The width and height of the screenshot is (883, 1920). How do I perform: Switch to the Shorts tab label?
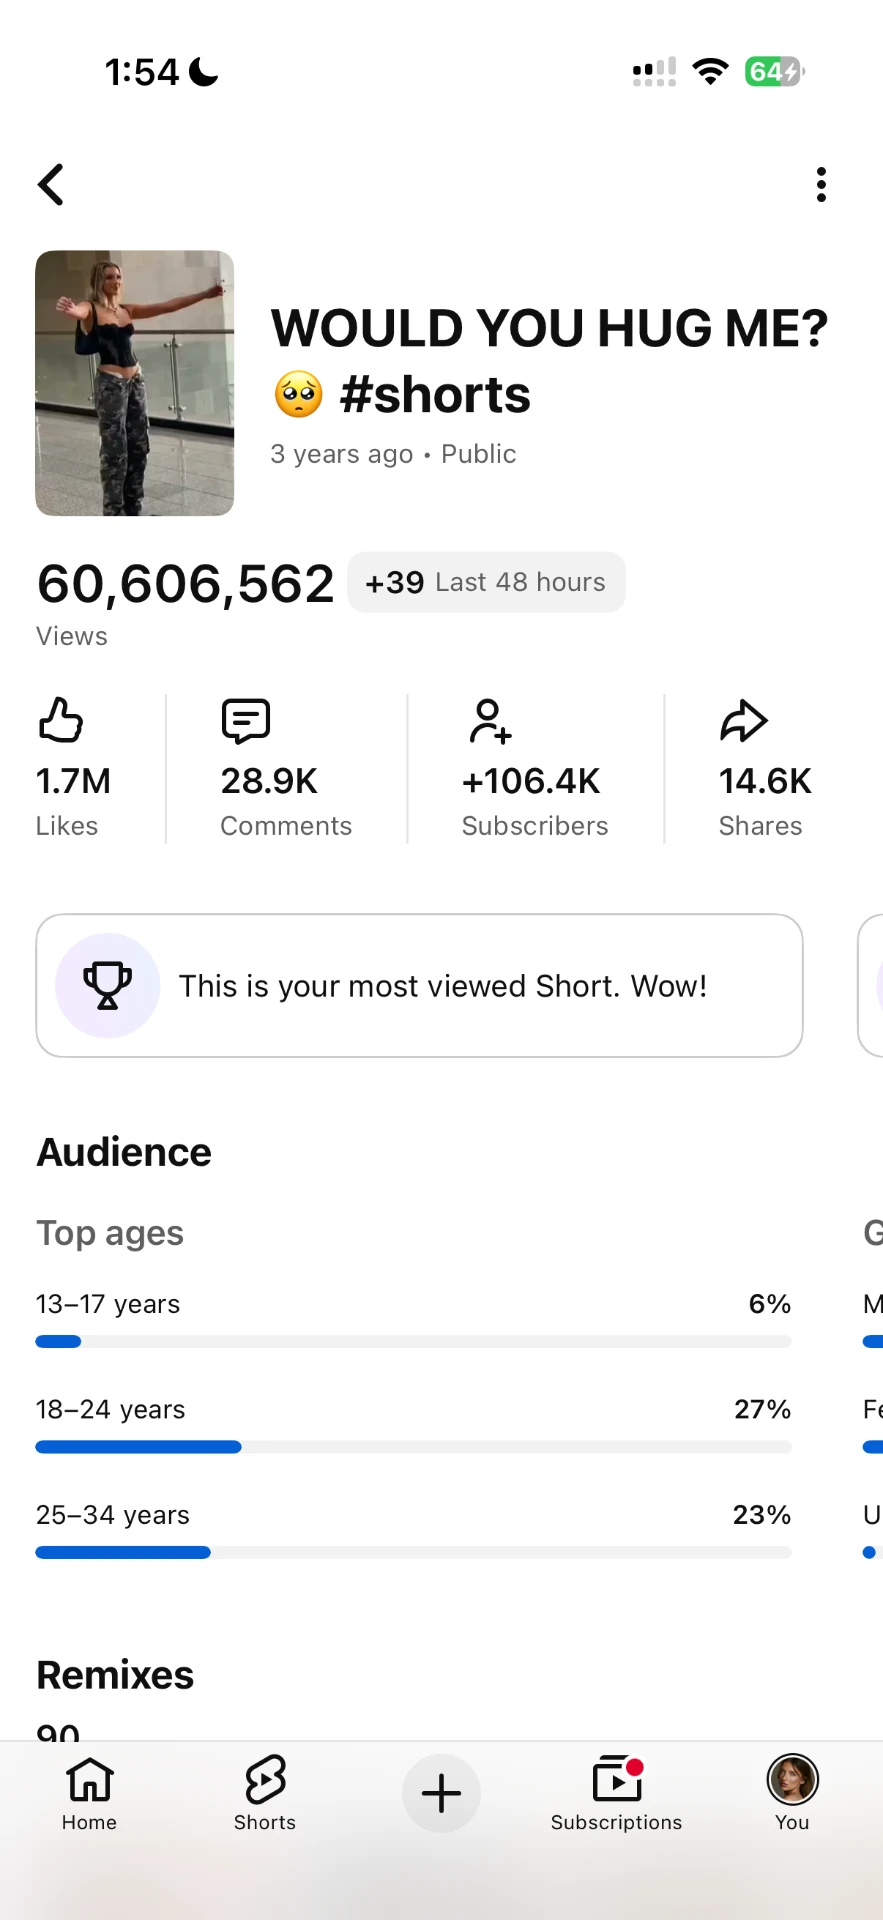(265, 1822)
